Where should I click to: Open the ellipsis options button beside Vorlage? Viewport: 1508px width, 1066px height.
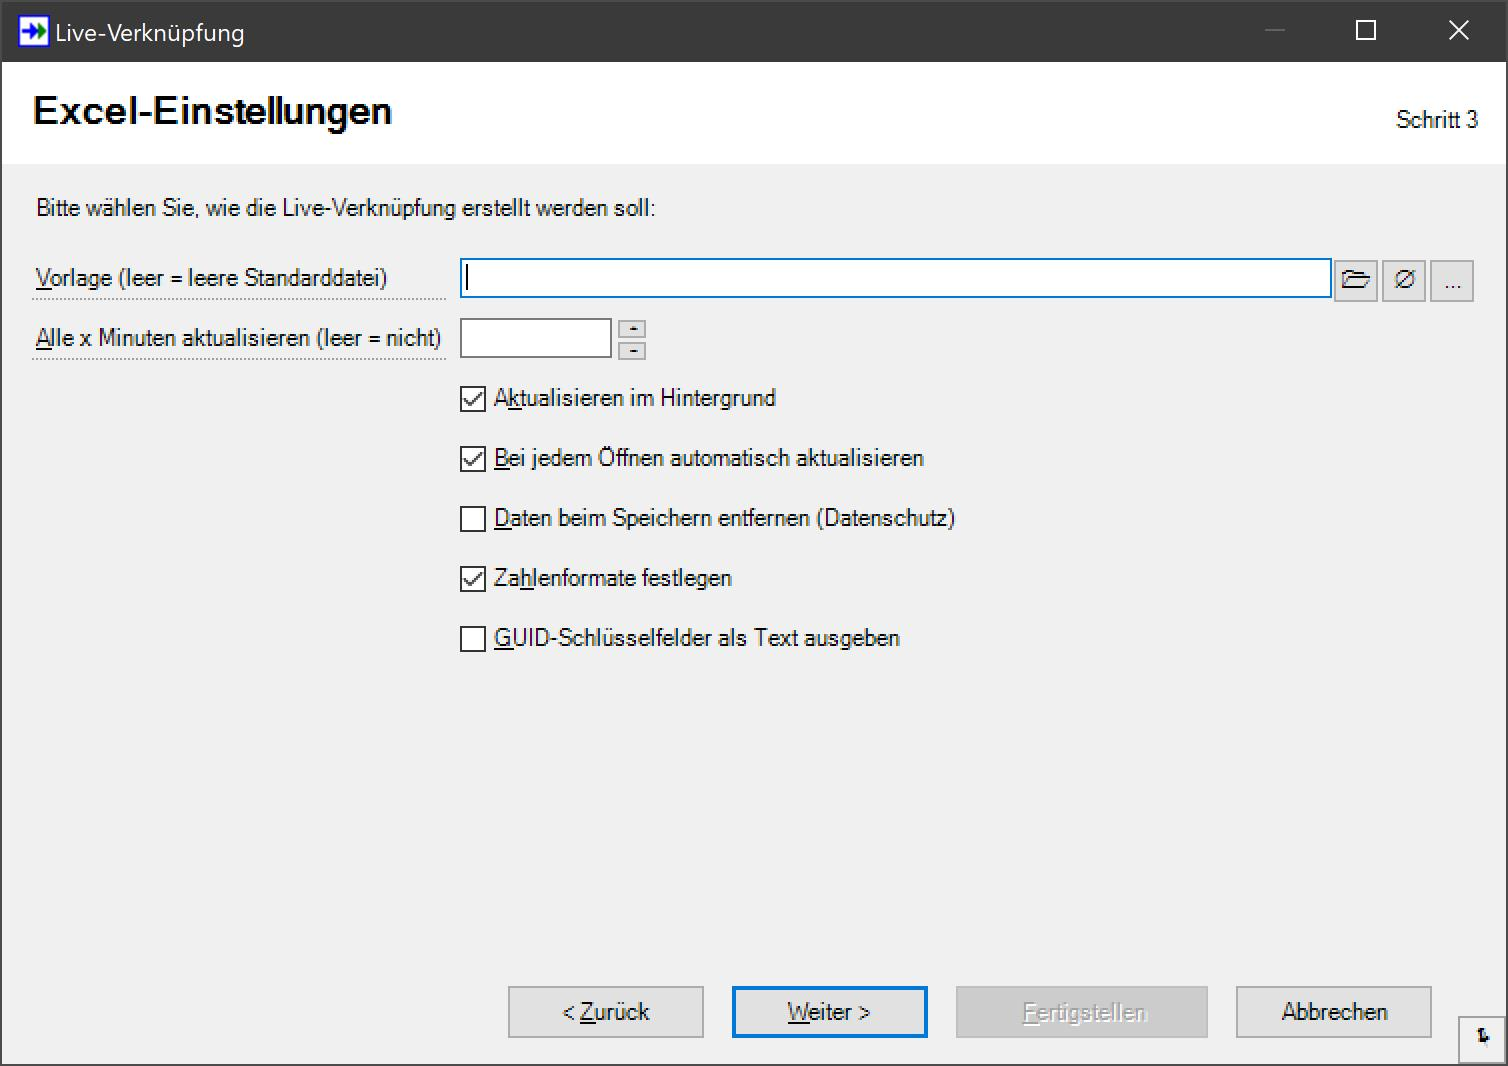click(1452, 279)
